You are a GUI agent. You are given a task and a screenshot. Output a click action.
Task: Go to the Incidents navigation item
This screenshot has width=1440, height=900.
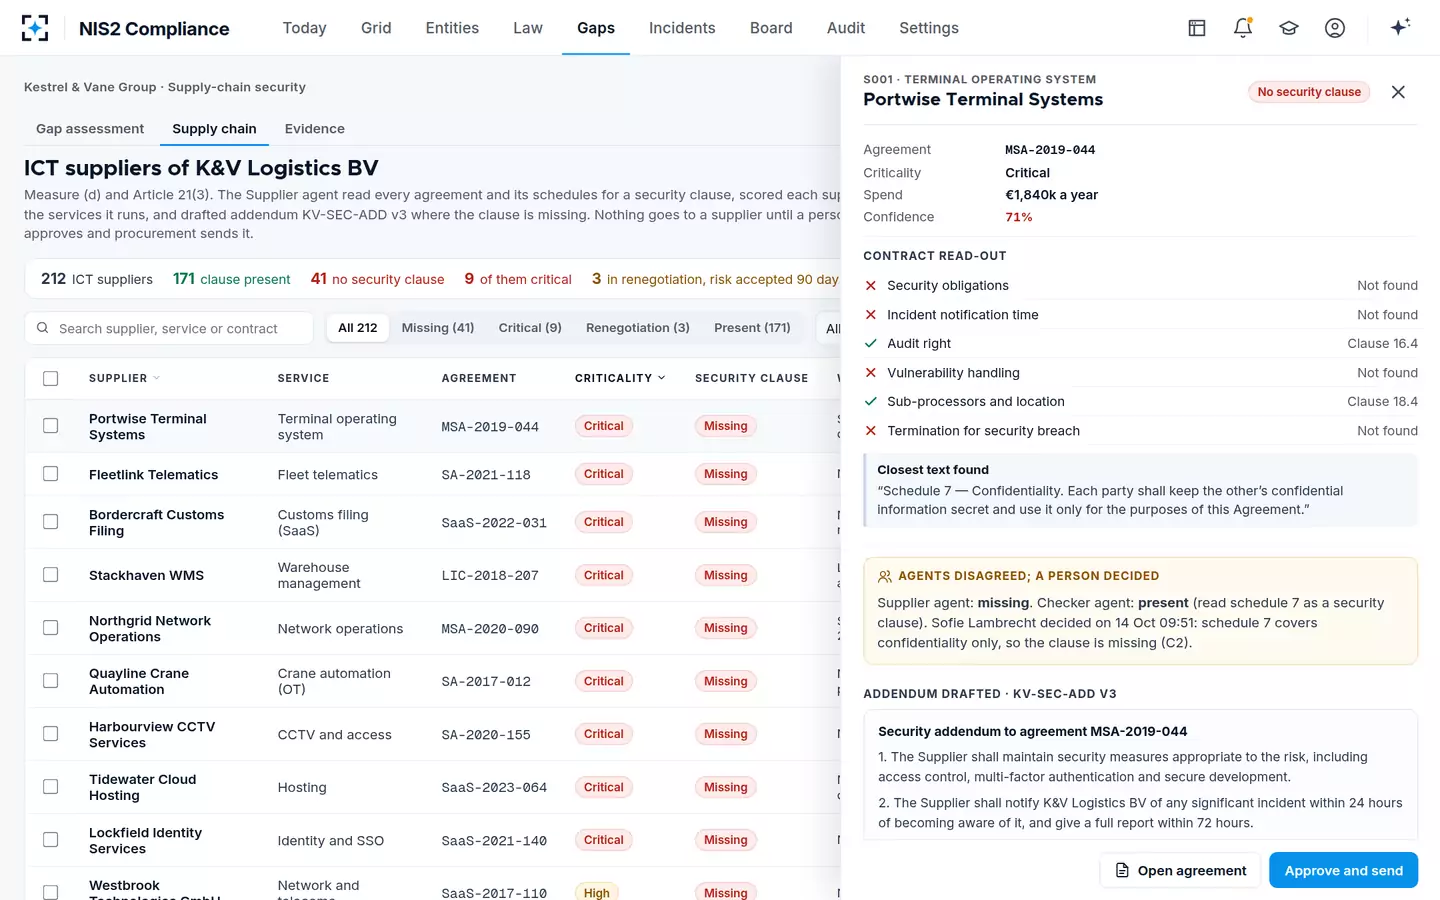click(682, 28)
